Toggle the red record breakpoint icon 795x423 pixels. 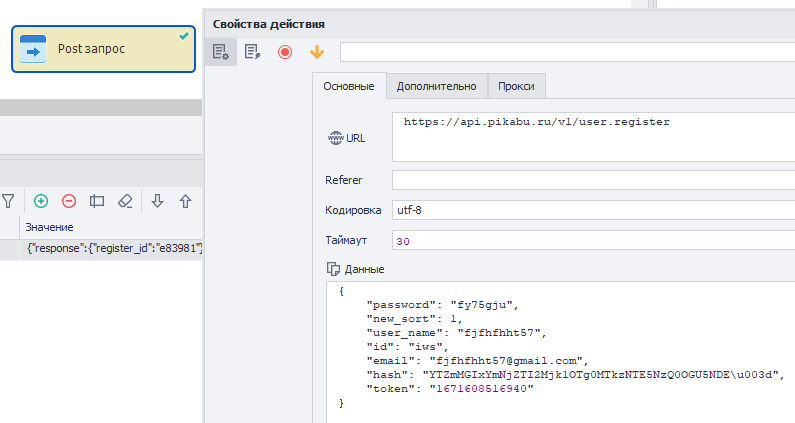point(285,52)
